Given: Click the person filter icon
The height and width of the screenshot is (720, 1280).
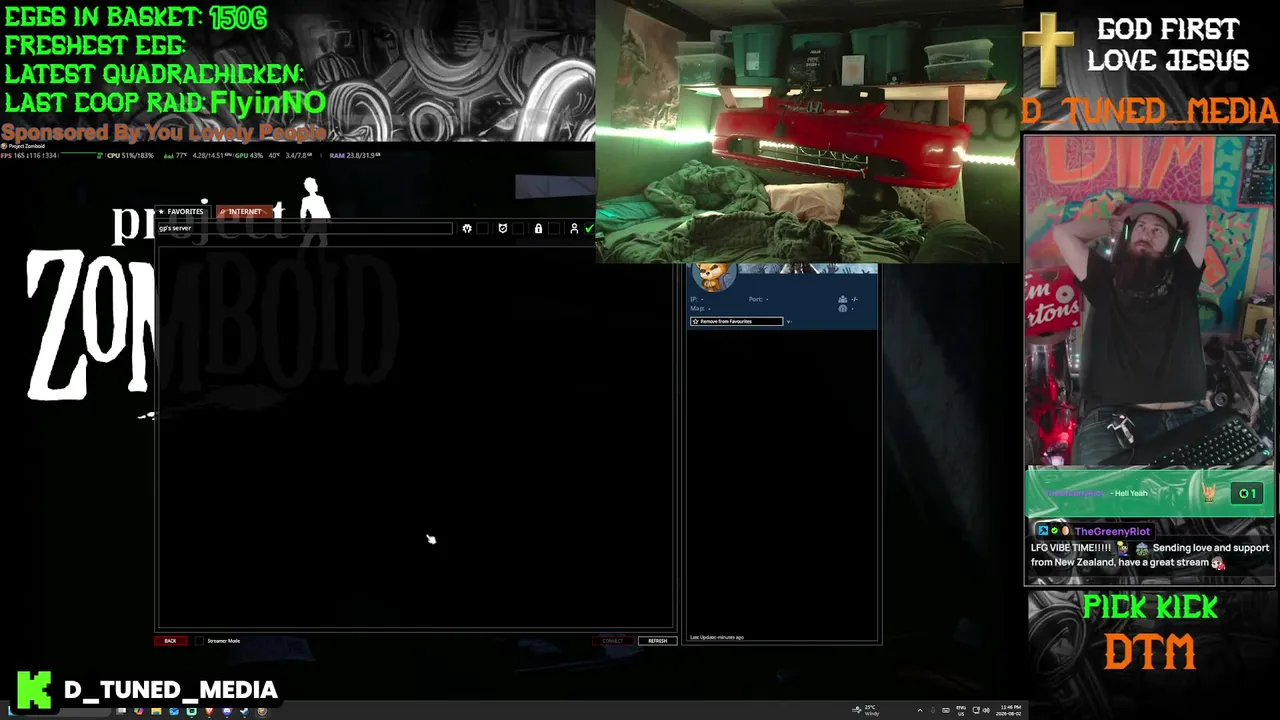Looking at the screenshot, I should [574, 229].
